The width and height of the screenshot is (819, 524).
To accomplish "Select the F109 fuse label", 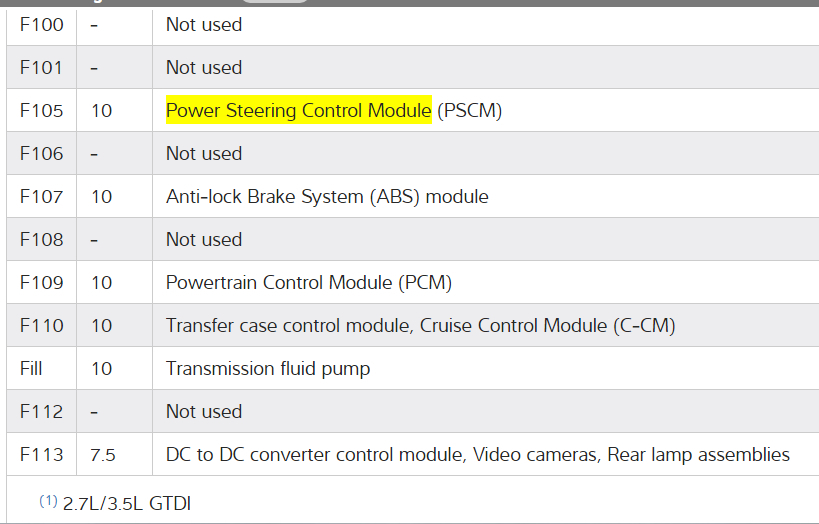I will tap(41, 283).
